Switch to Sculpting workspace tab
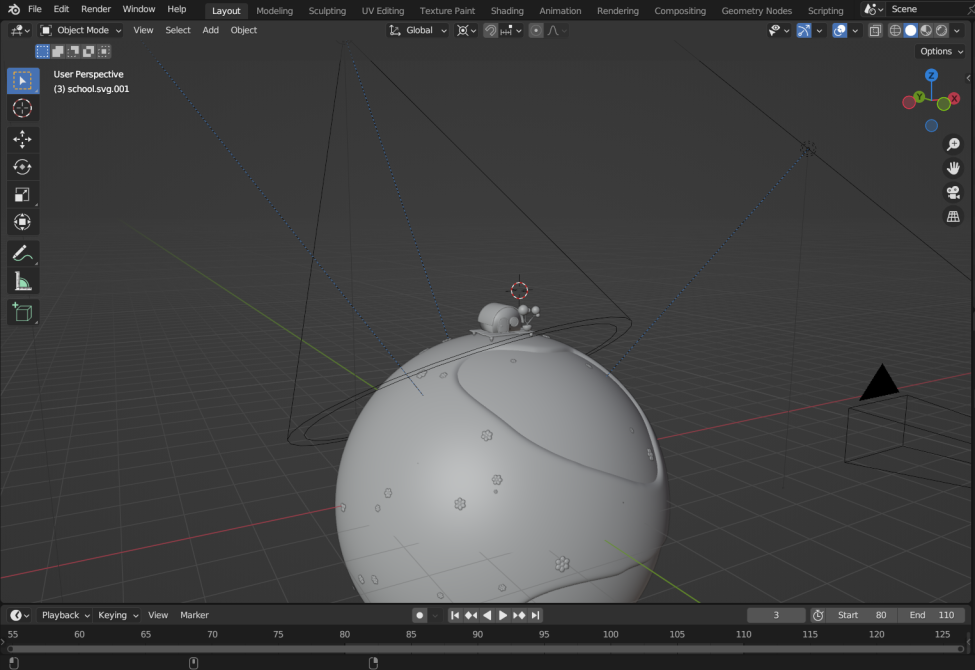 click(327, 11)
